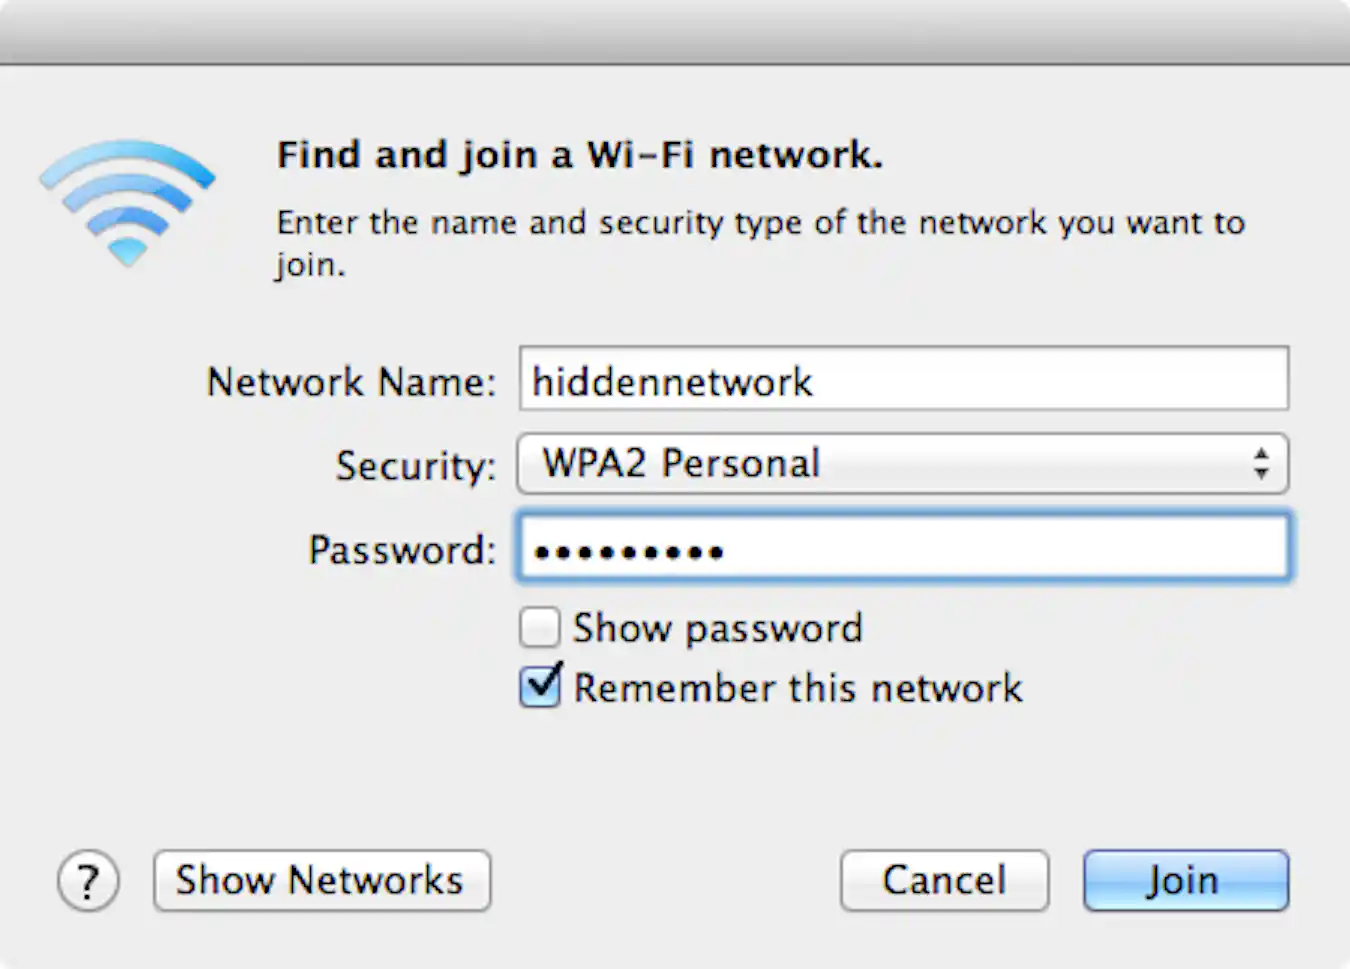Uncheck Remember this network
Viewport: 1350px width, 969px height.
coord(539,687)
